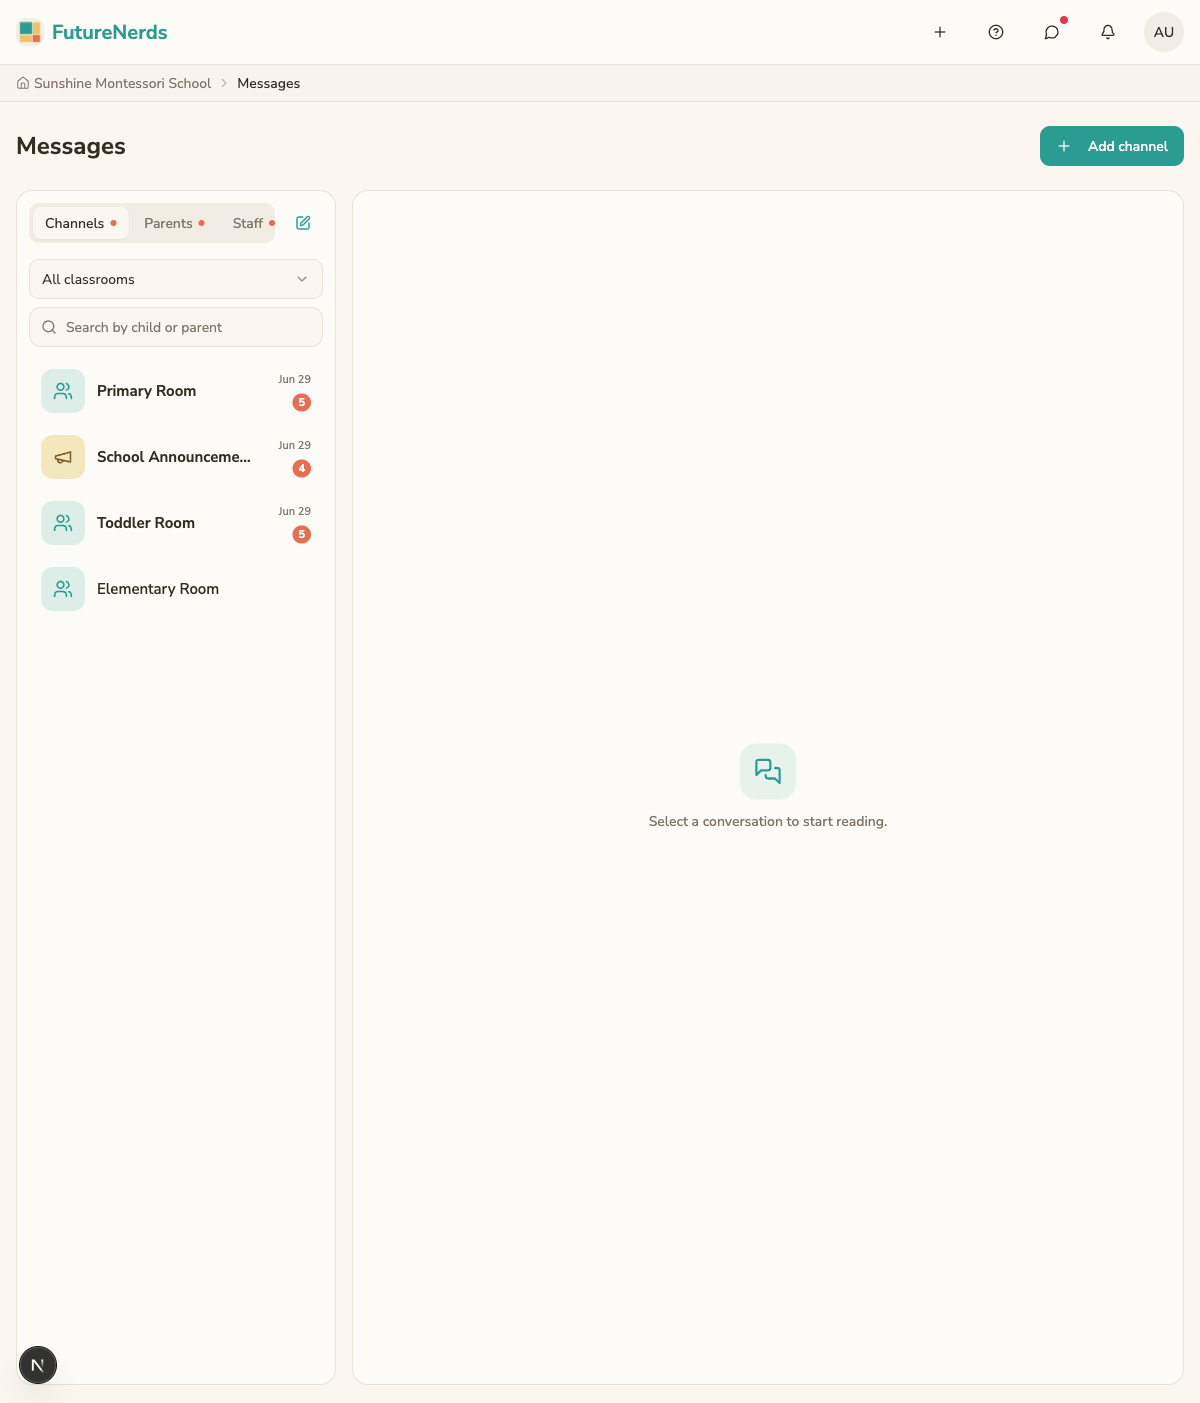The image size is (1200, 1403).
Task: Click the Toddler Room group icon
Action: (x=63, y=523)
